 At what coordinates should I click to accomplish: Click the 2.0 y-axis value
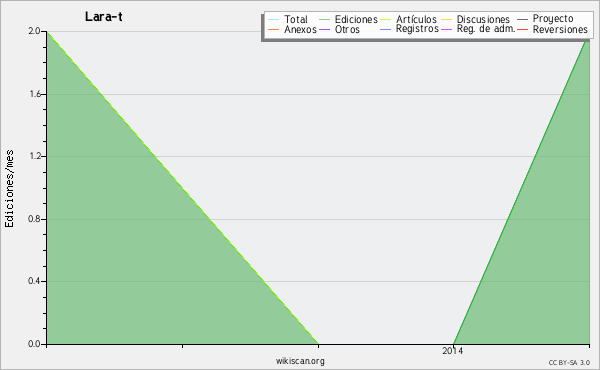pyautogui.click(x=34, y=31)
